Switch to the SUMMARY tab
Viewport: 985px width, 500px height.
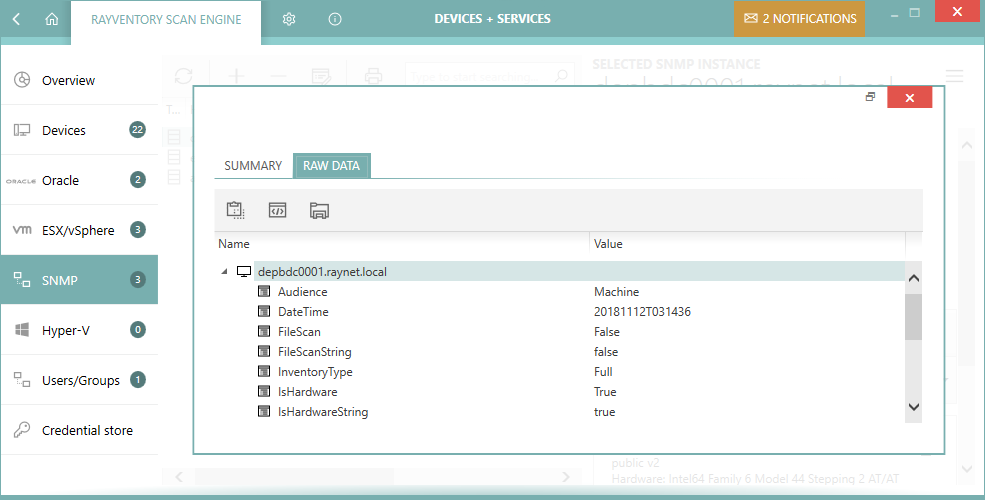(253, 166)
